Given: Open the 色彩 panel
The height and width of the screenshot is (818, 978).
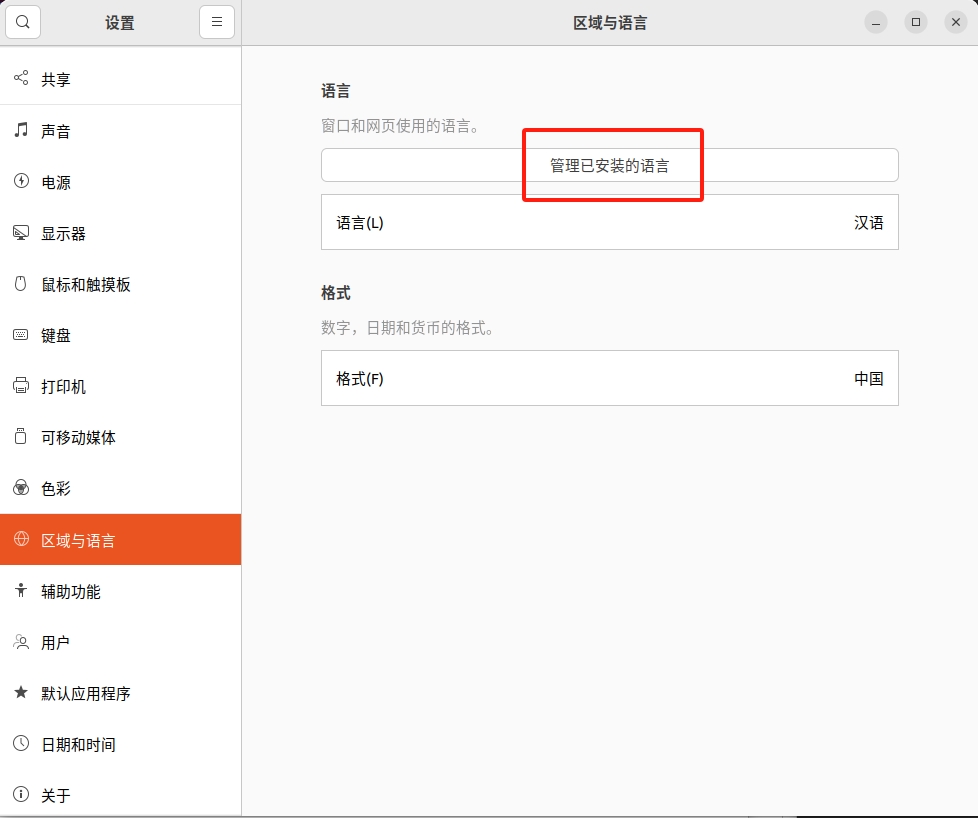Looking at the screenshot, I should pyautogui.click(x=120, y=489).
